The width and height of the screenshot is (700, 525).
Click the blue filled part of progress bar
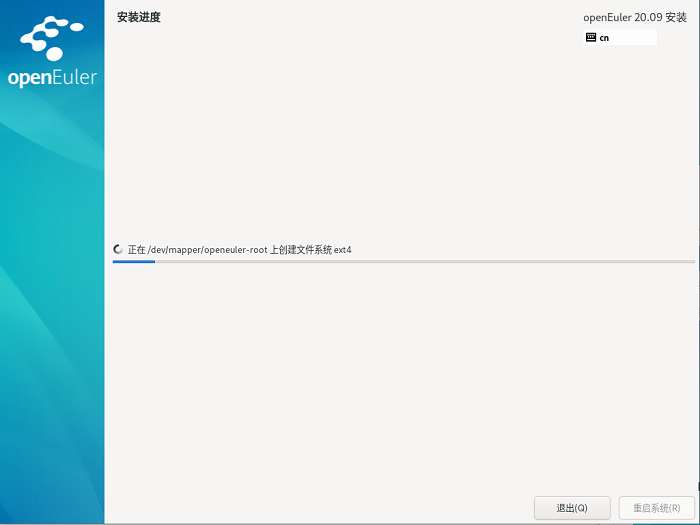pyautogui.click(x=133, y=261)
